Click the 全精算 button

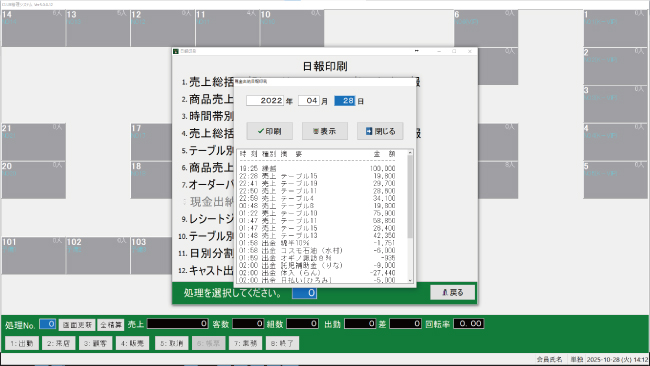click(111, 325)
